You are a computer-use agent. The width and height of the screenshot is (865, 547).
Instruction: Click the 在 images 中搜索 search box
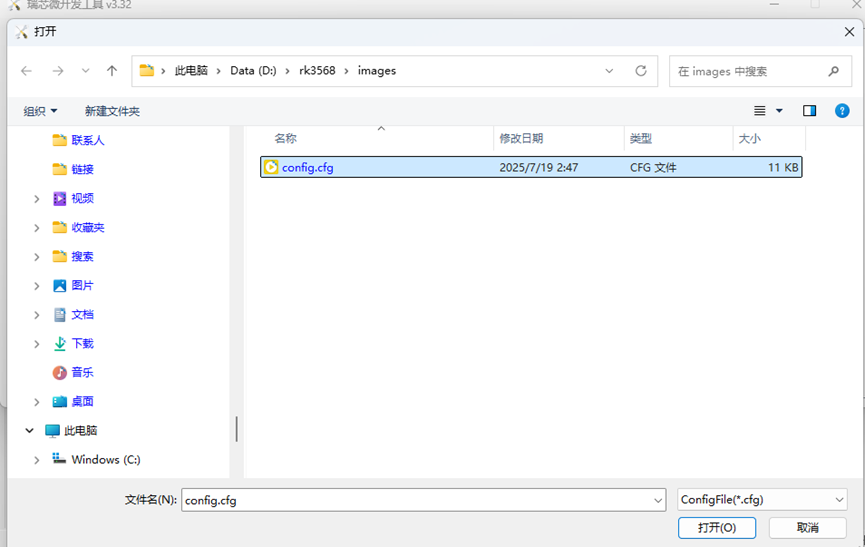[760, 71]
